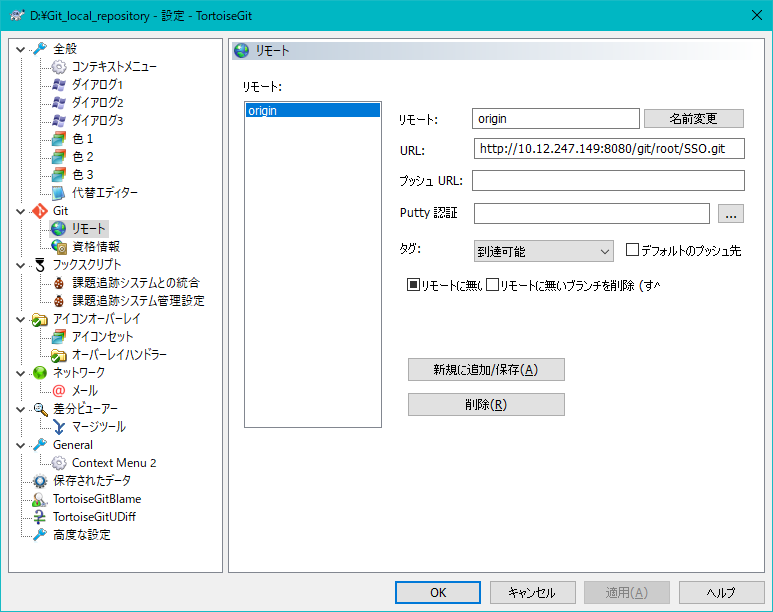The image size is (773, 612).
Task: Toggle the first リモートに無い tri-state checkbox
Action: [413, 285]
